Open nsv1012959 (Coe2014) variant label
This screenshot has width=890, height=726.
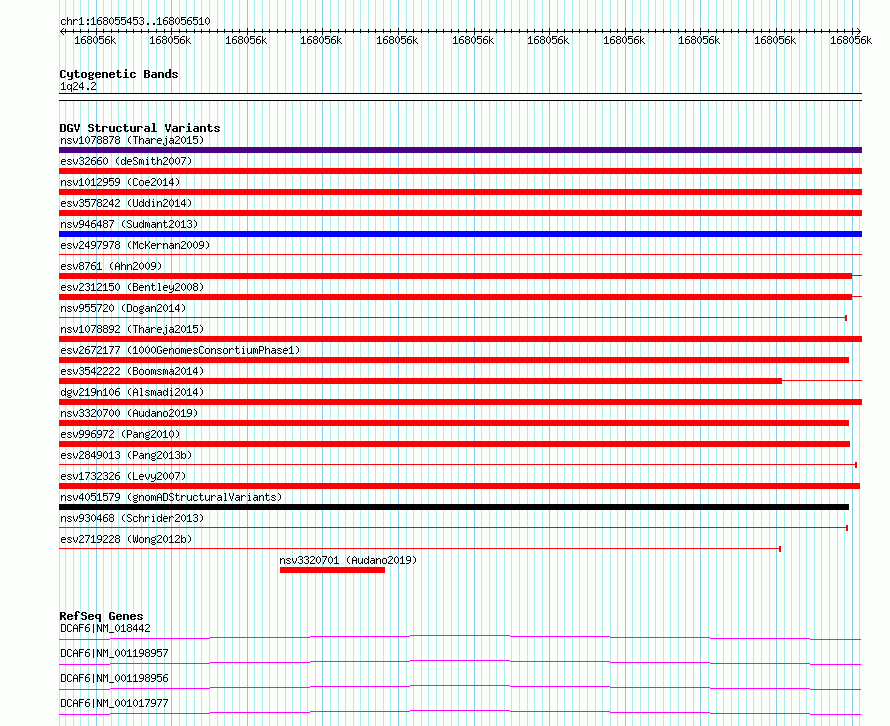coord(120,182)
